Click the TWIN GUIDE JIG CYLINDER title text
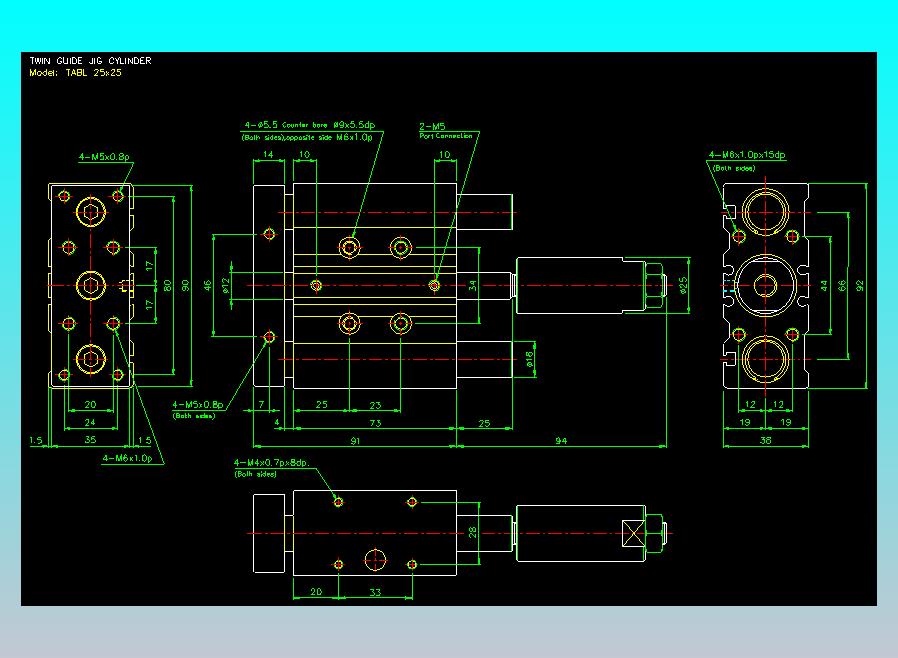 coord(91,61)
